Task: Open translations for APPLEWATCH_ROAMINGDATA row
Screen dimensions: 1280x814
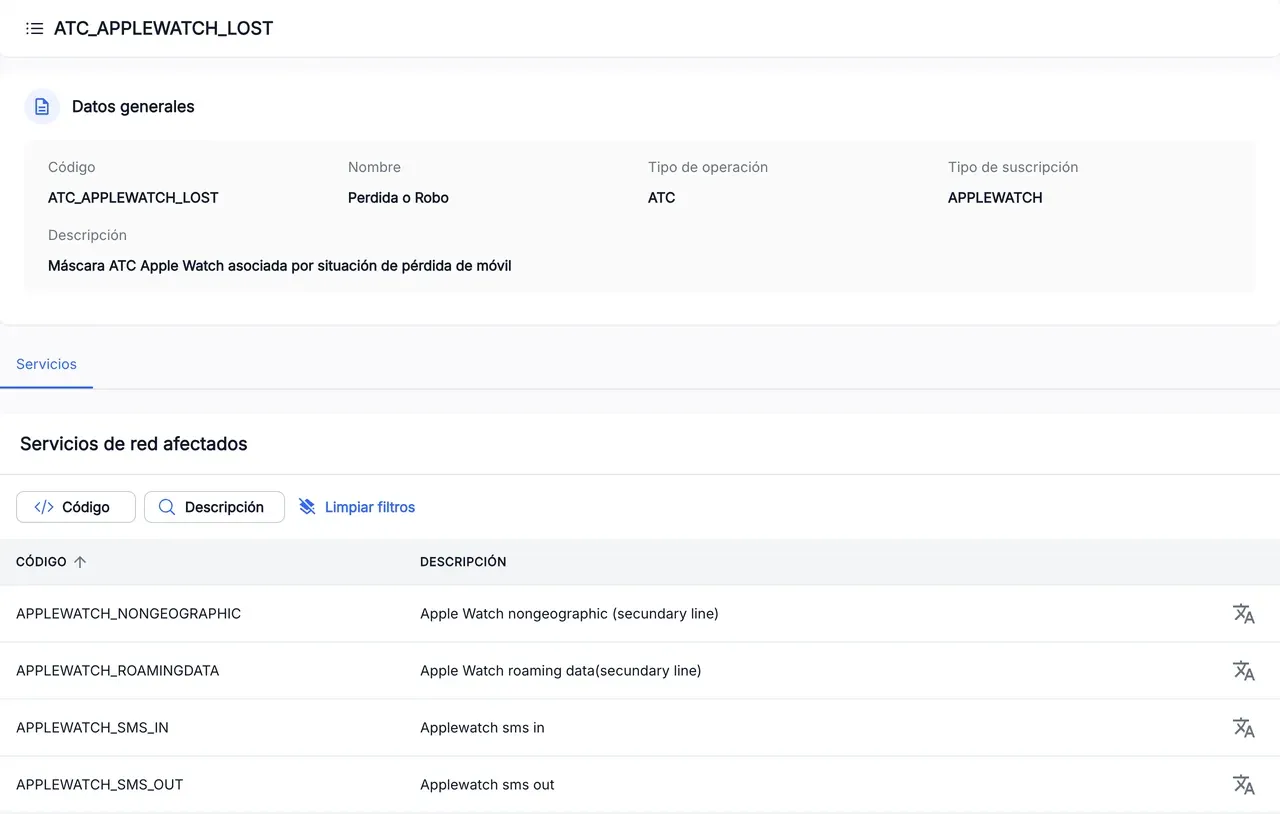Action: [1243, 671]
